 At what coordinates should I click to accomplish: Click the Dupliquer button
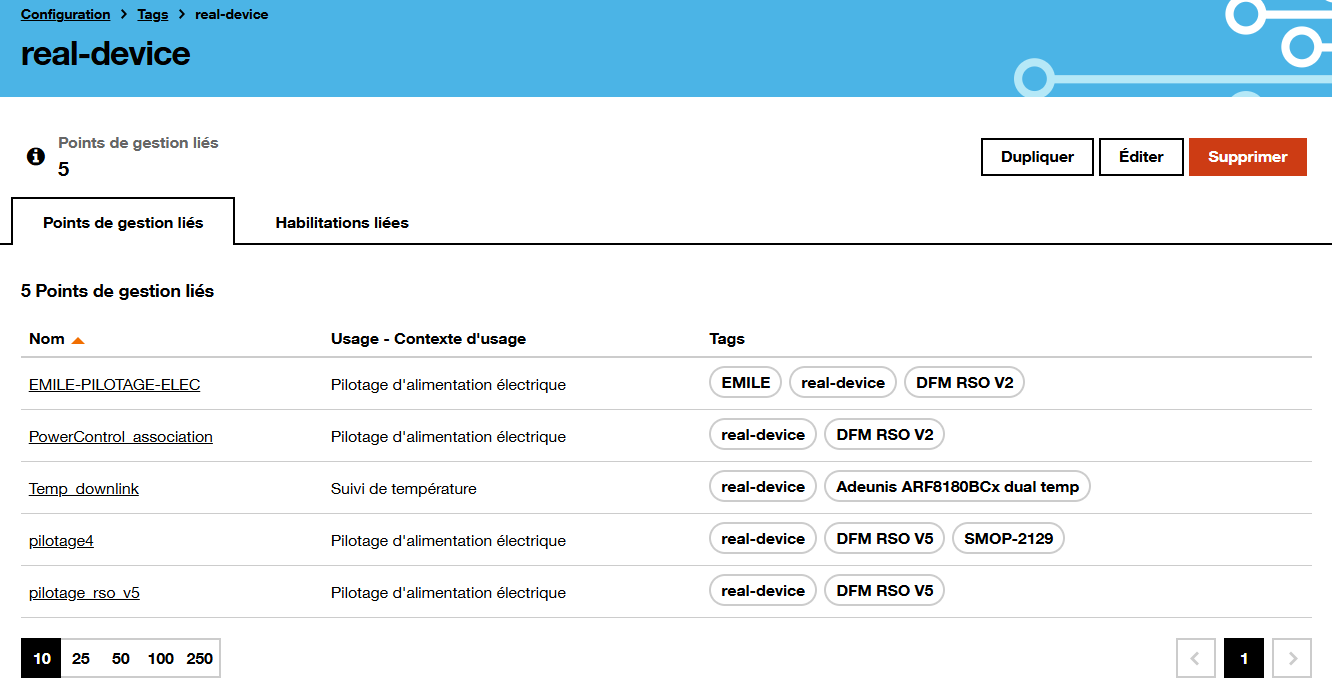(1037, 157)
